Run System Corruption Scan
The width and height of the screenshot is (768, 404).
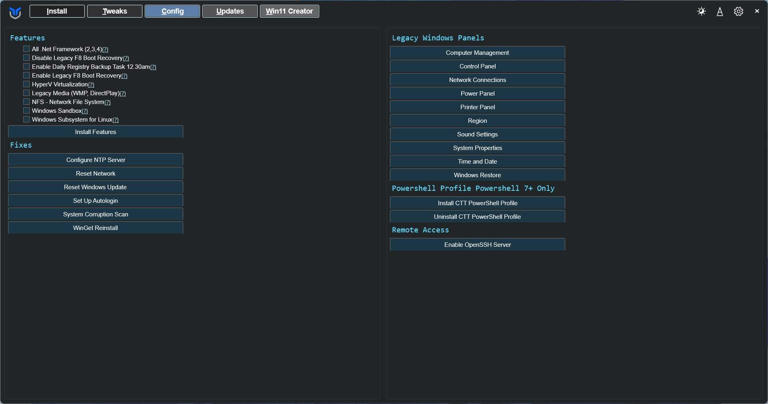(96, 214)
